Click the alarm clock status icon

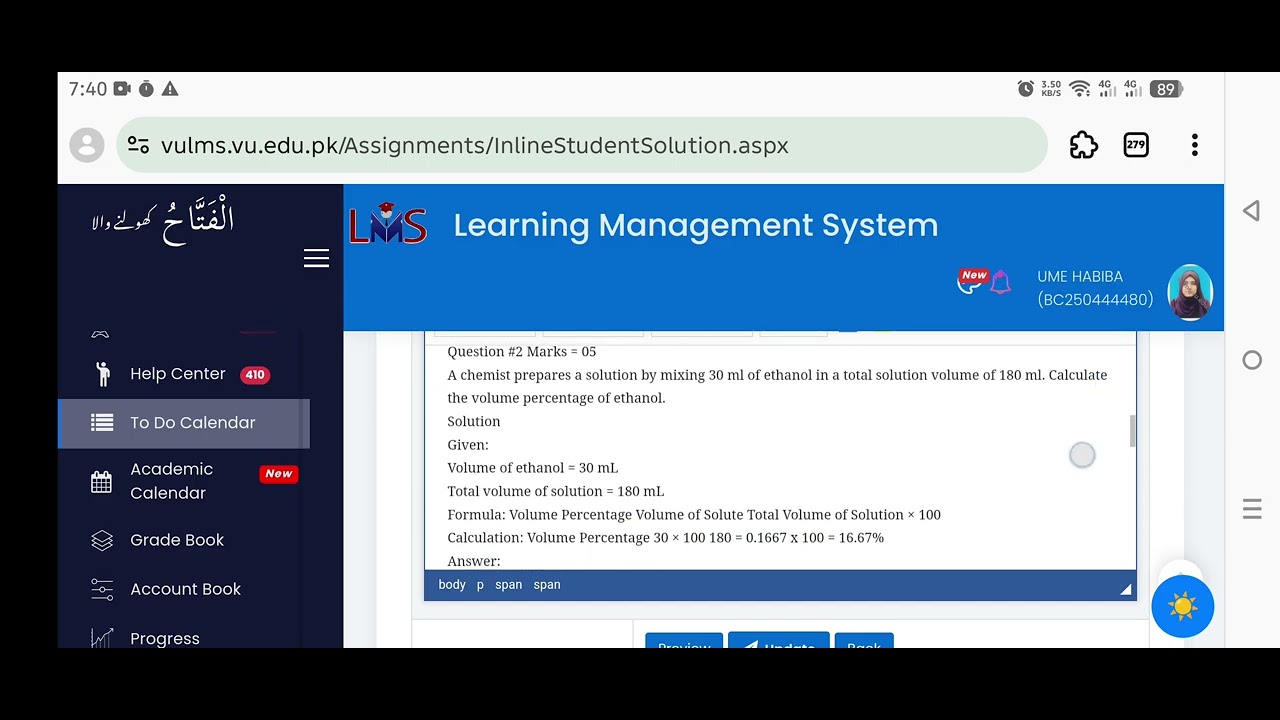[1026, 89]
